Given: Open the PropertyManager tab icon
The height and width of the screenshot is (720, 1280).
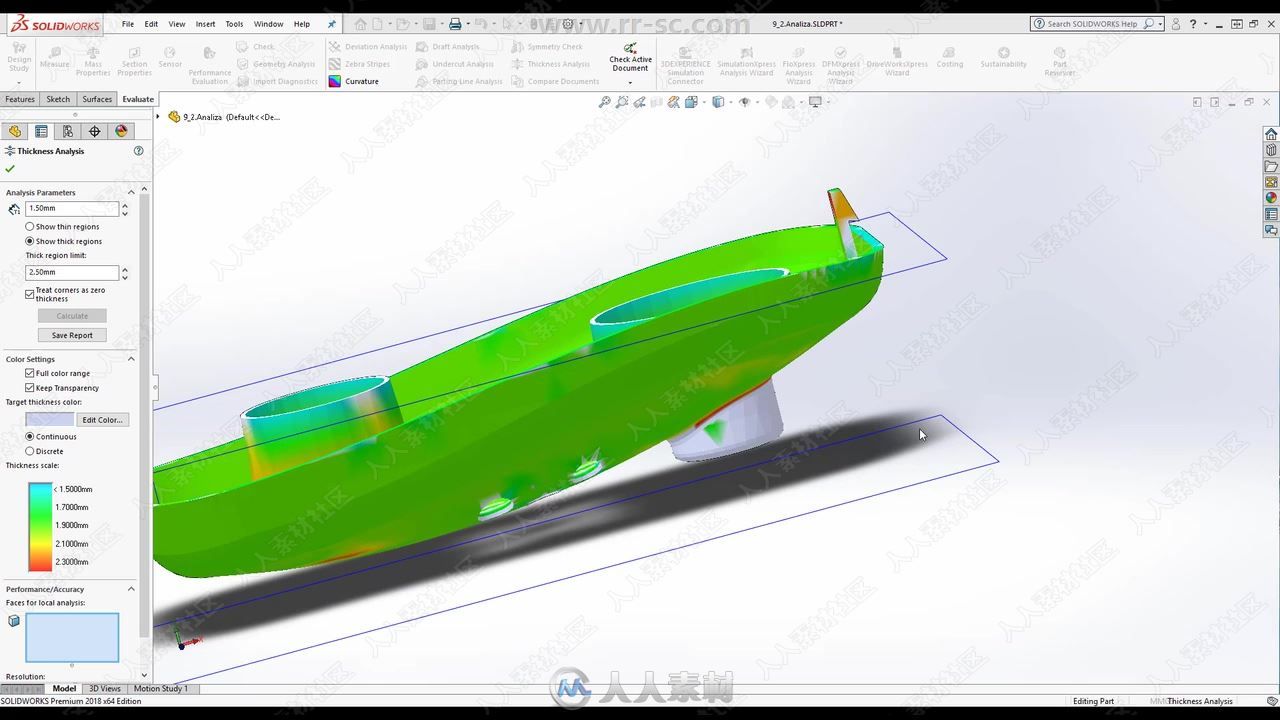Looking at the screenshot, I should [41, 131].
